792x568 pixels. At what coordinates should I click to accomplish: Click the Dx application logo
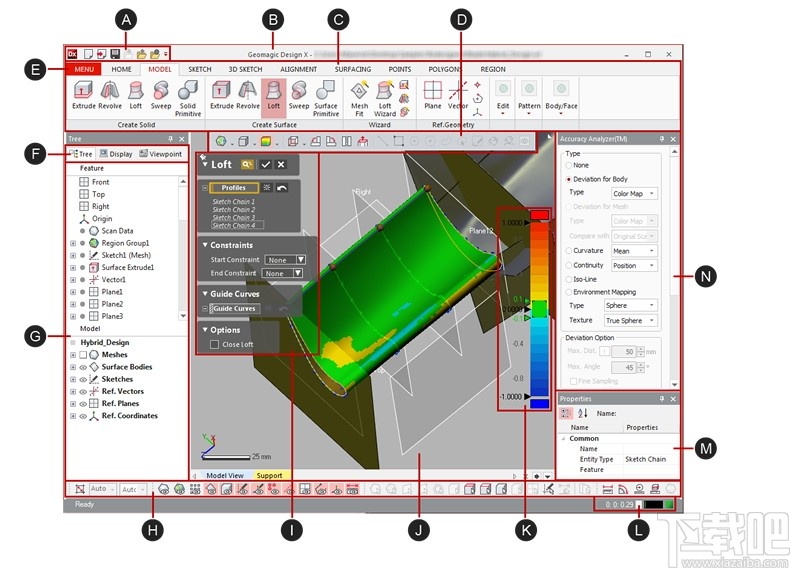(73, 54)
